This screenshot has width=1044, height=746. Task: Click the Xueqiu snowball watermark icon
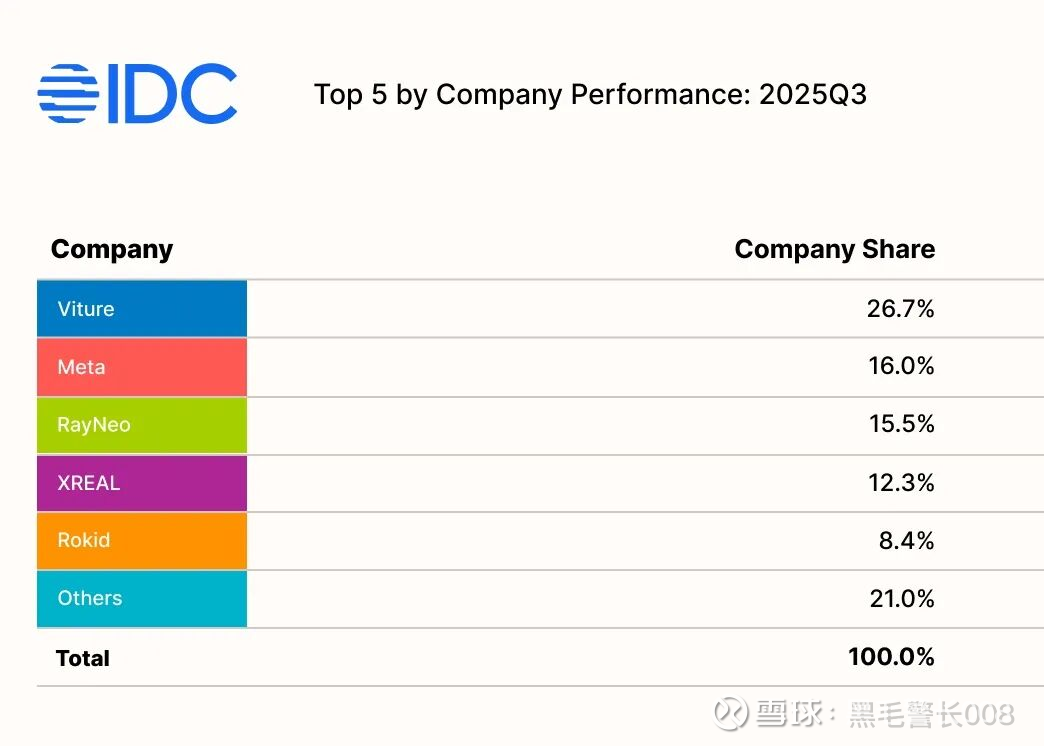(x=730, y=713)
